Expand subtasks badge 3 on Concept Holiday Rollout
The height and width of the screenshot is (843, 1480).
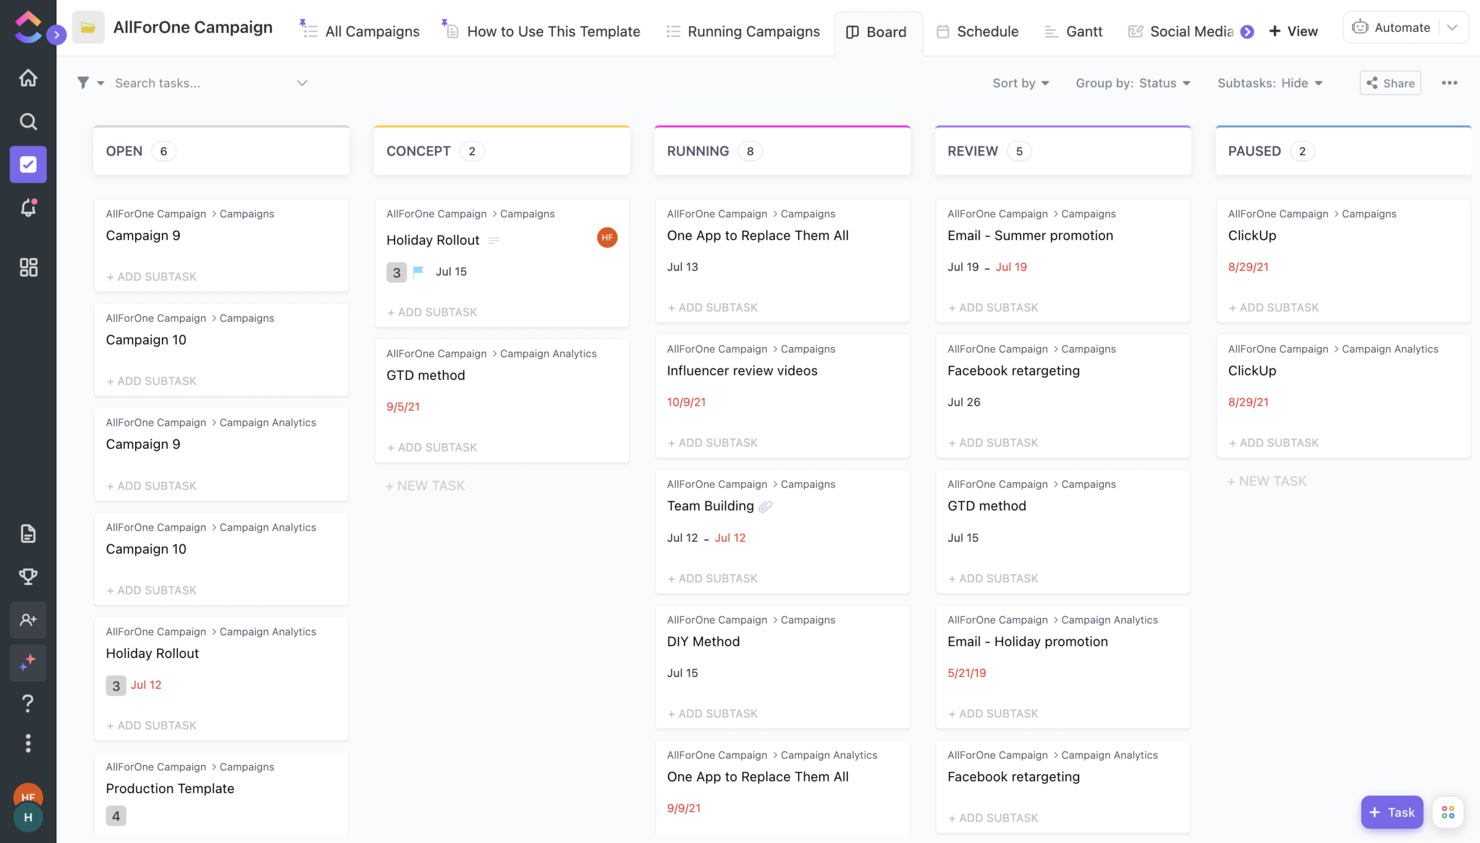(397, 272)
